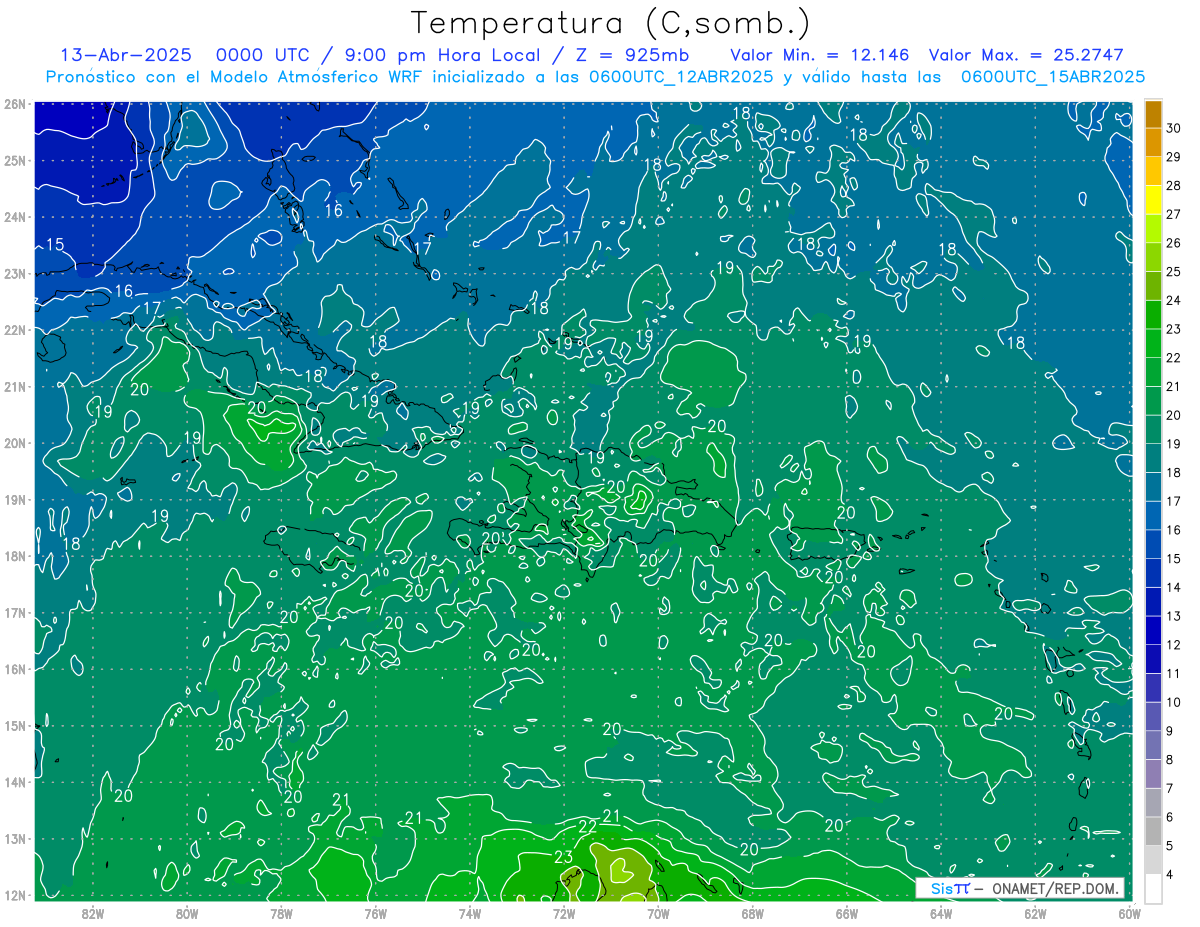The height and width of the screenshot is (927, 1200).
Task: Click latitude axis label '24N'
Action: (x=15, y=217)
